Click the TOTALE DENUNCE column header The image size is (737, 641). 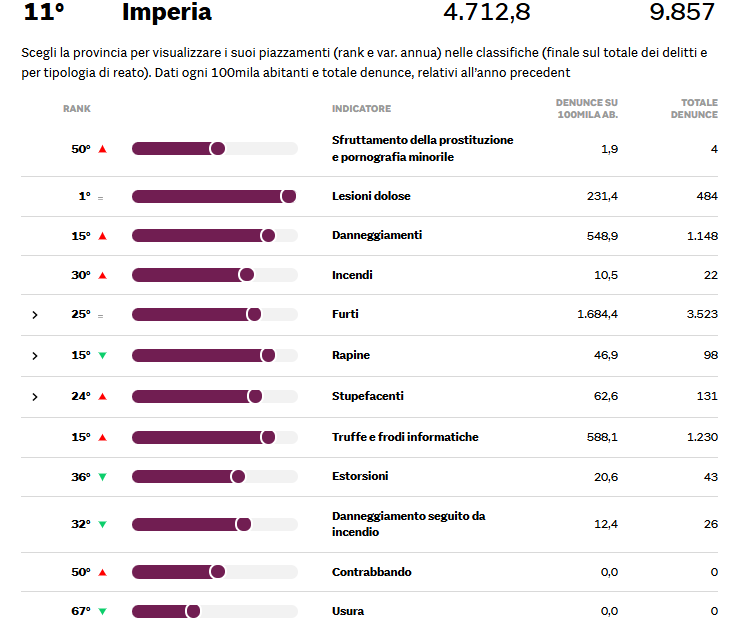coord(699,108)
